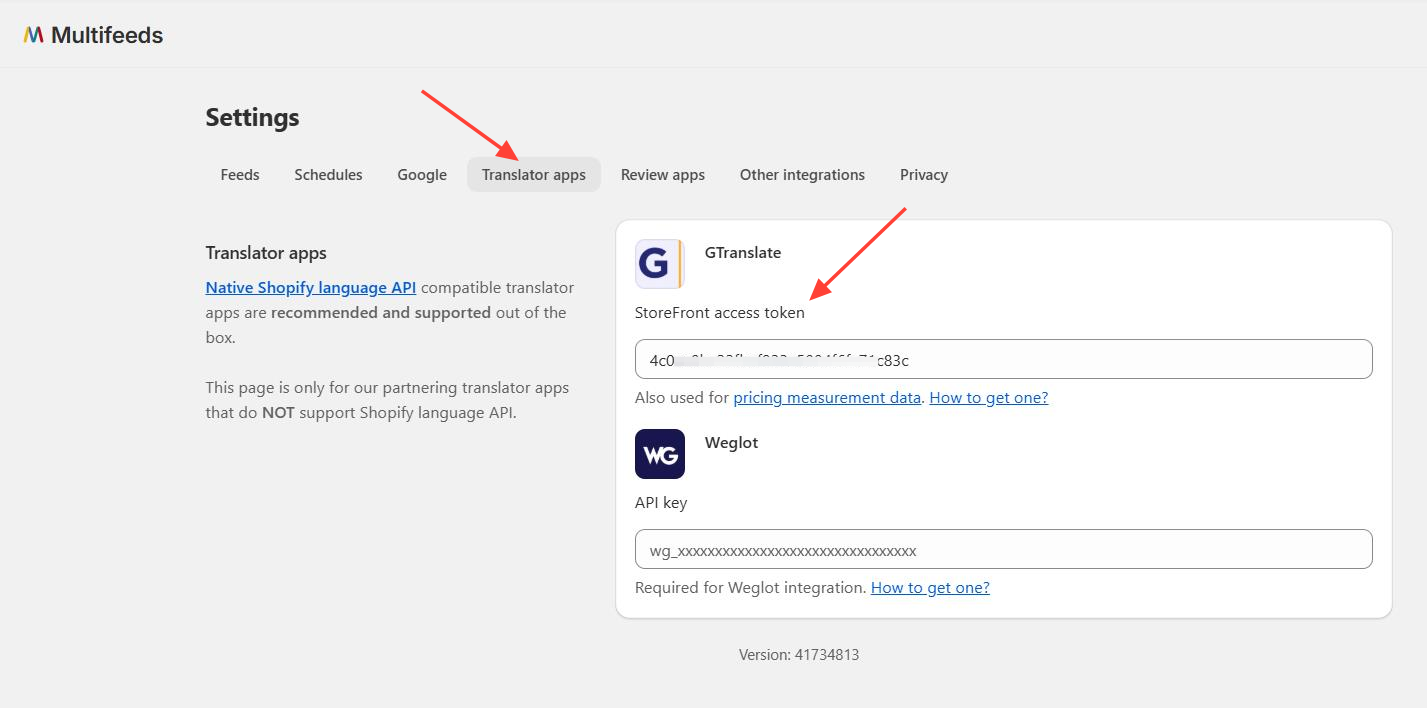Select the Translator apps tab
This screenshot has width=1427, height=708.
(x=534, y=174)
